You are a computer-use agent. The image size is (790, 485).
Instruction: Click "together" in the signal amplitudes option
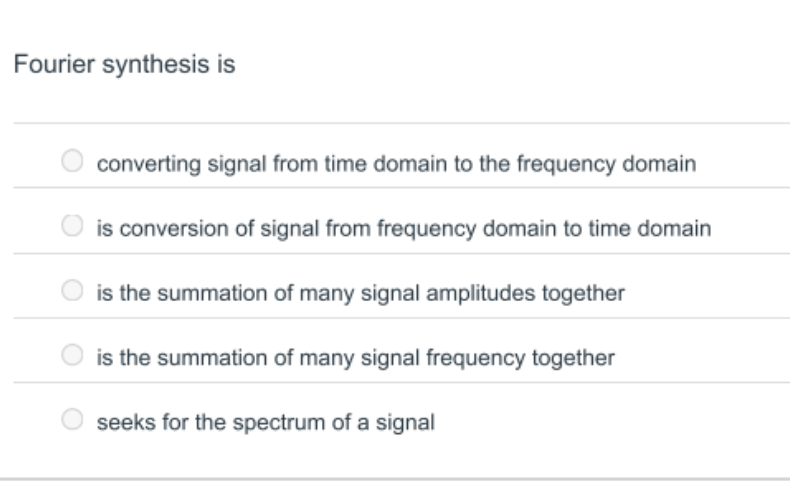pos(583,293)
